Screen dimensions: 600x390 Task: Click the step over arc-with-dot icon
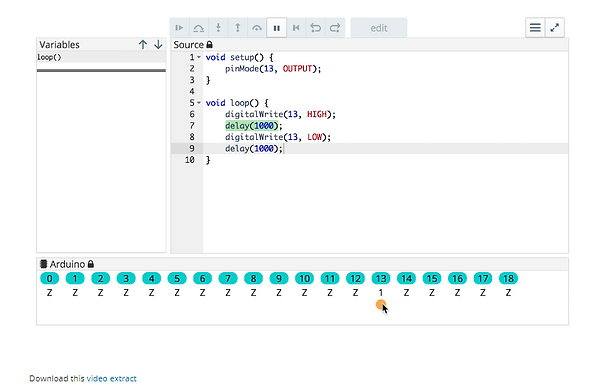(257, 28)
